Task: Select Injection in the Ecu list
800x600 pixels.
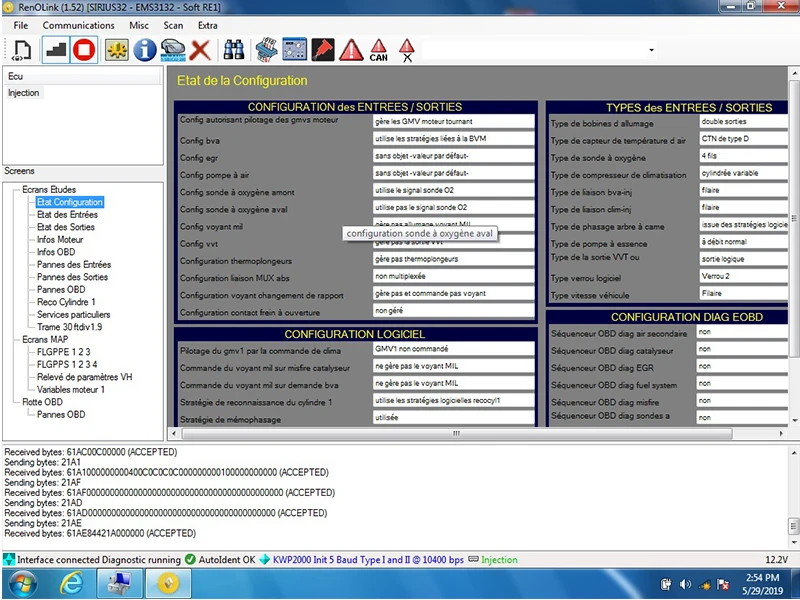Action: pos(23,92)
